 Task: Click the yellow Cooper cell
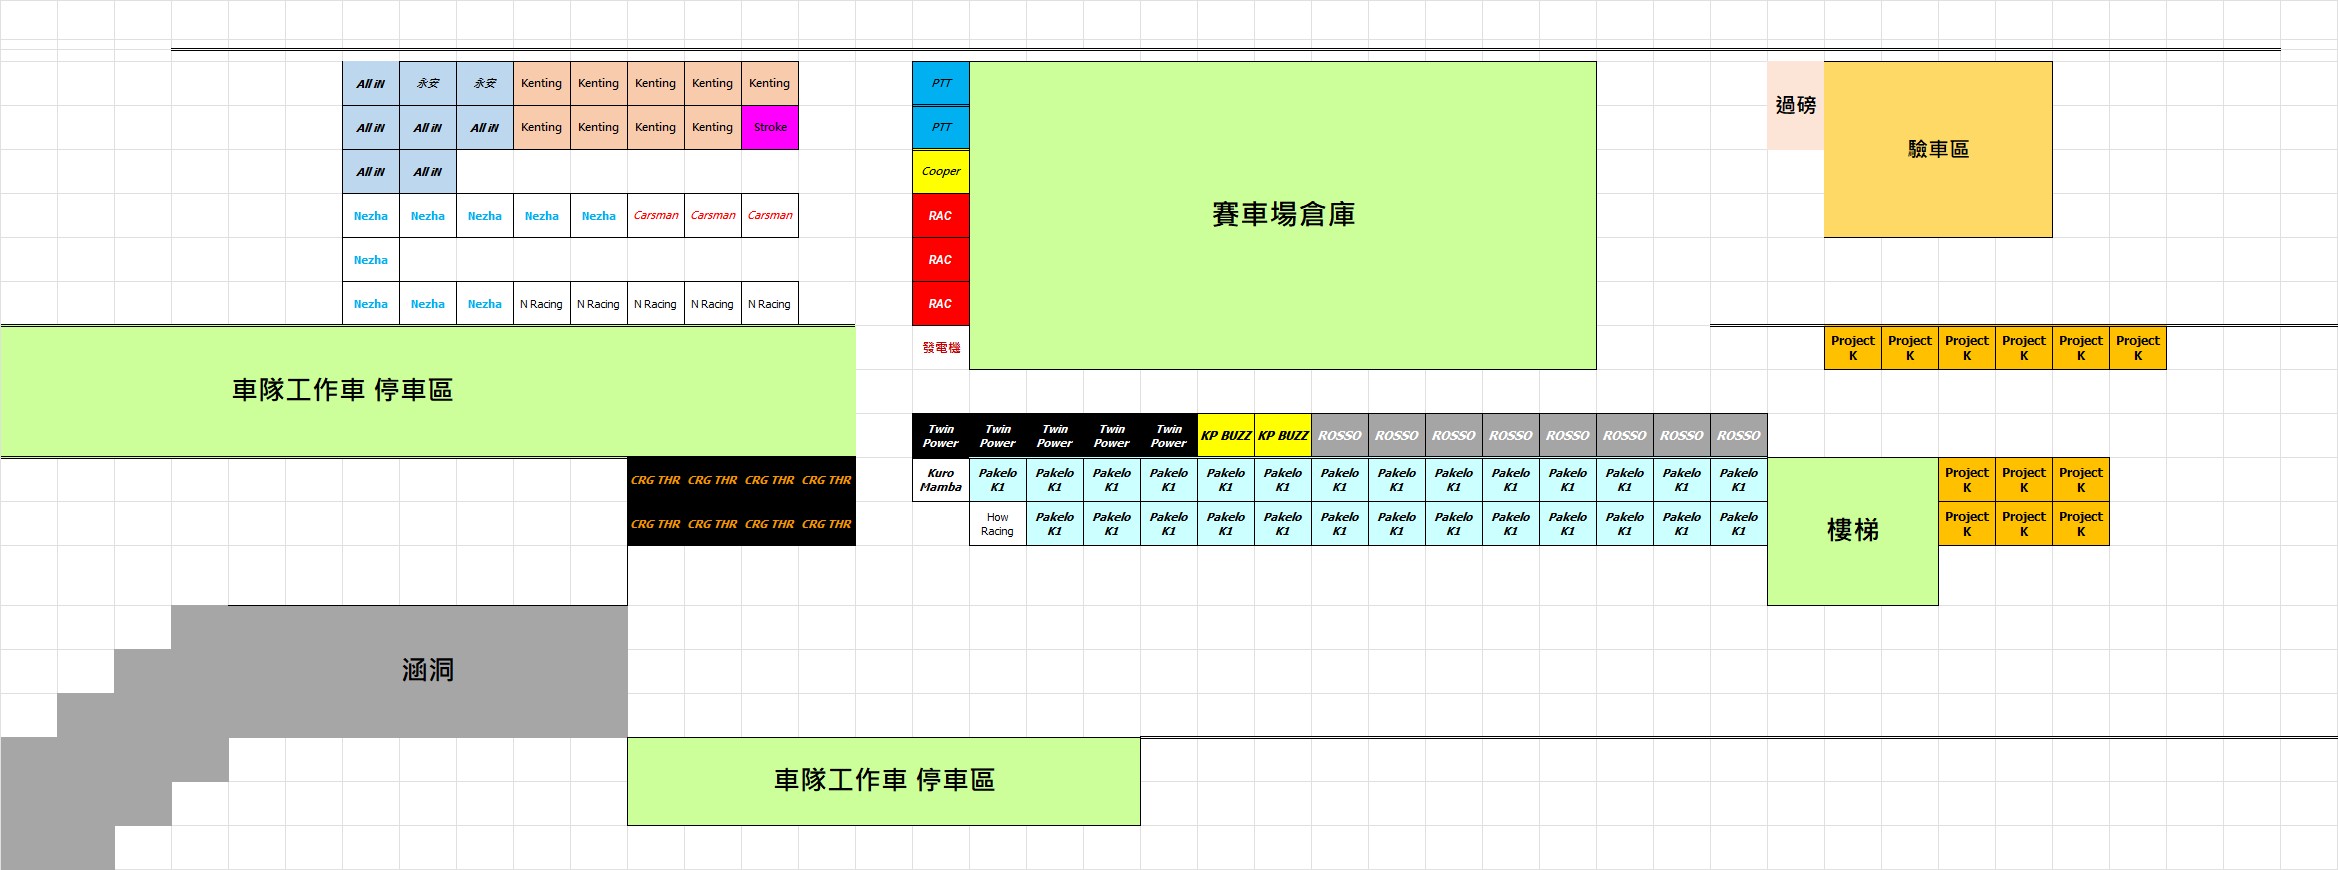(940, 171)
